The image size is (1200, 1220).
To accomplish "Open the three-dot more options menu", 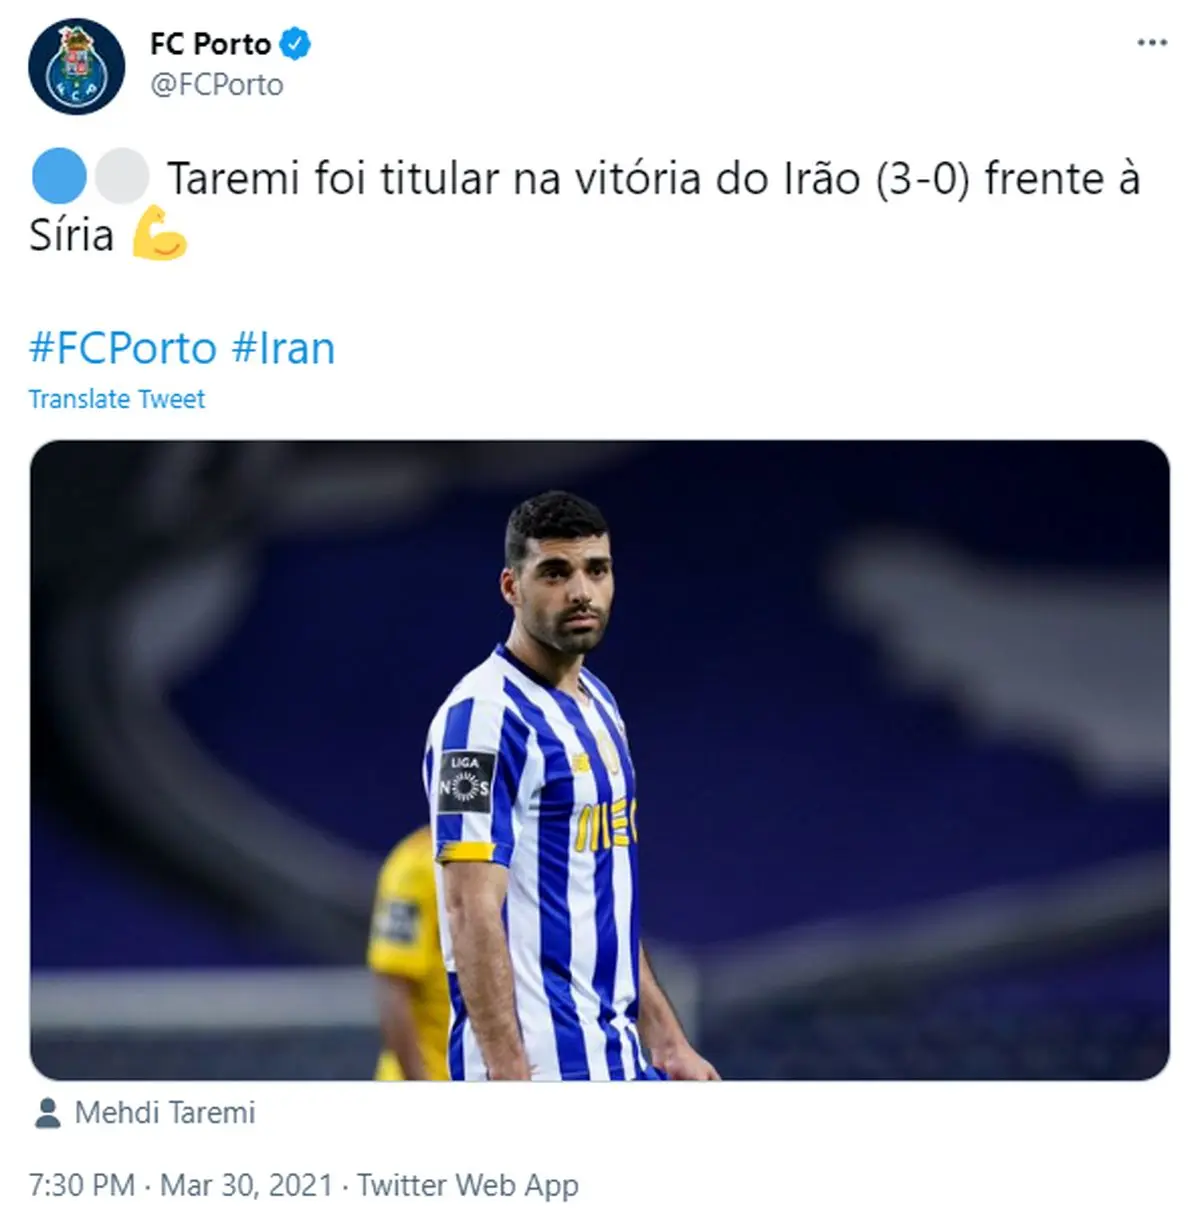I will pos(1152,43).
